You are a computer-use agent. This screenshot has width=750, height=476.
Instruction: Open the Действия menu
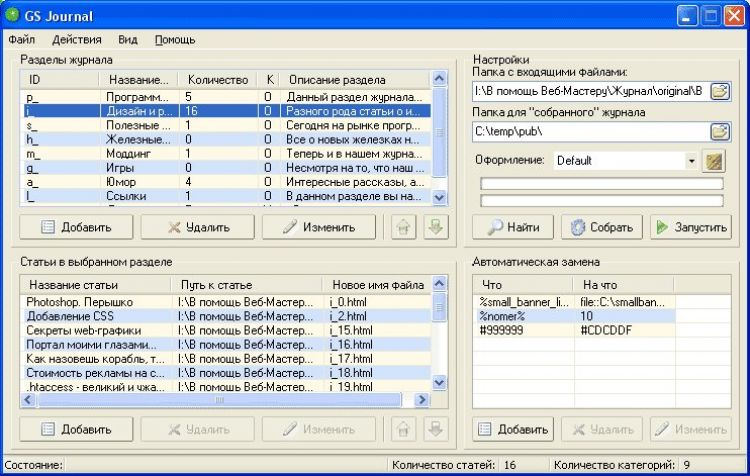(77, 40)
